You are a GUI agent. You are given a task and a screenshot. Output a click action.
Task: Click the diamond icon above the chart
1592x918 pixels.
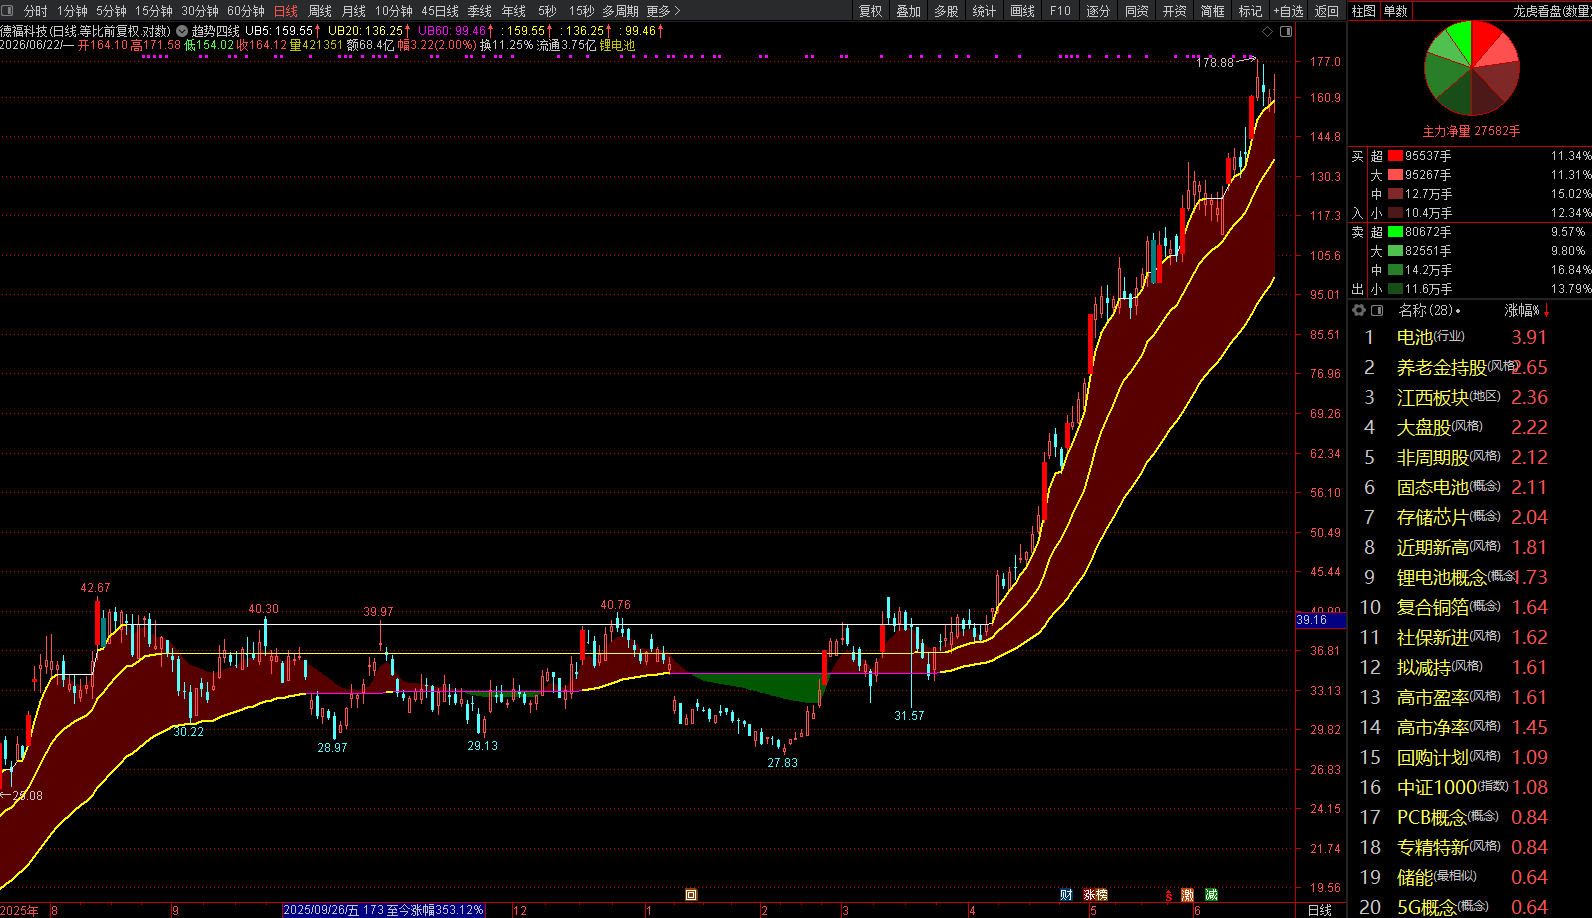(1268, 32)
